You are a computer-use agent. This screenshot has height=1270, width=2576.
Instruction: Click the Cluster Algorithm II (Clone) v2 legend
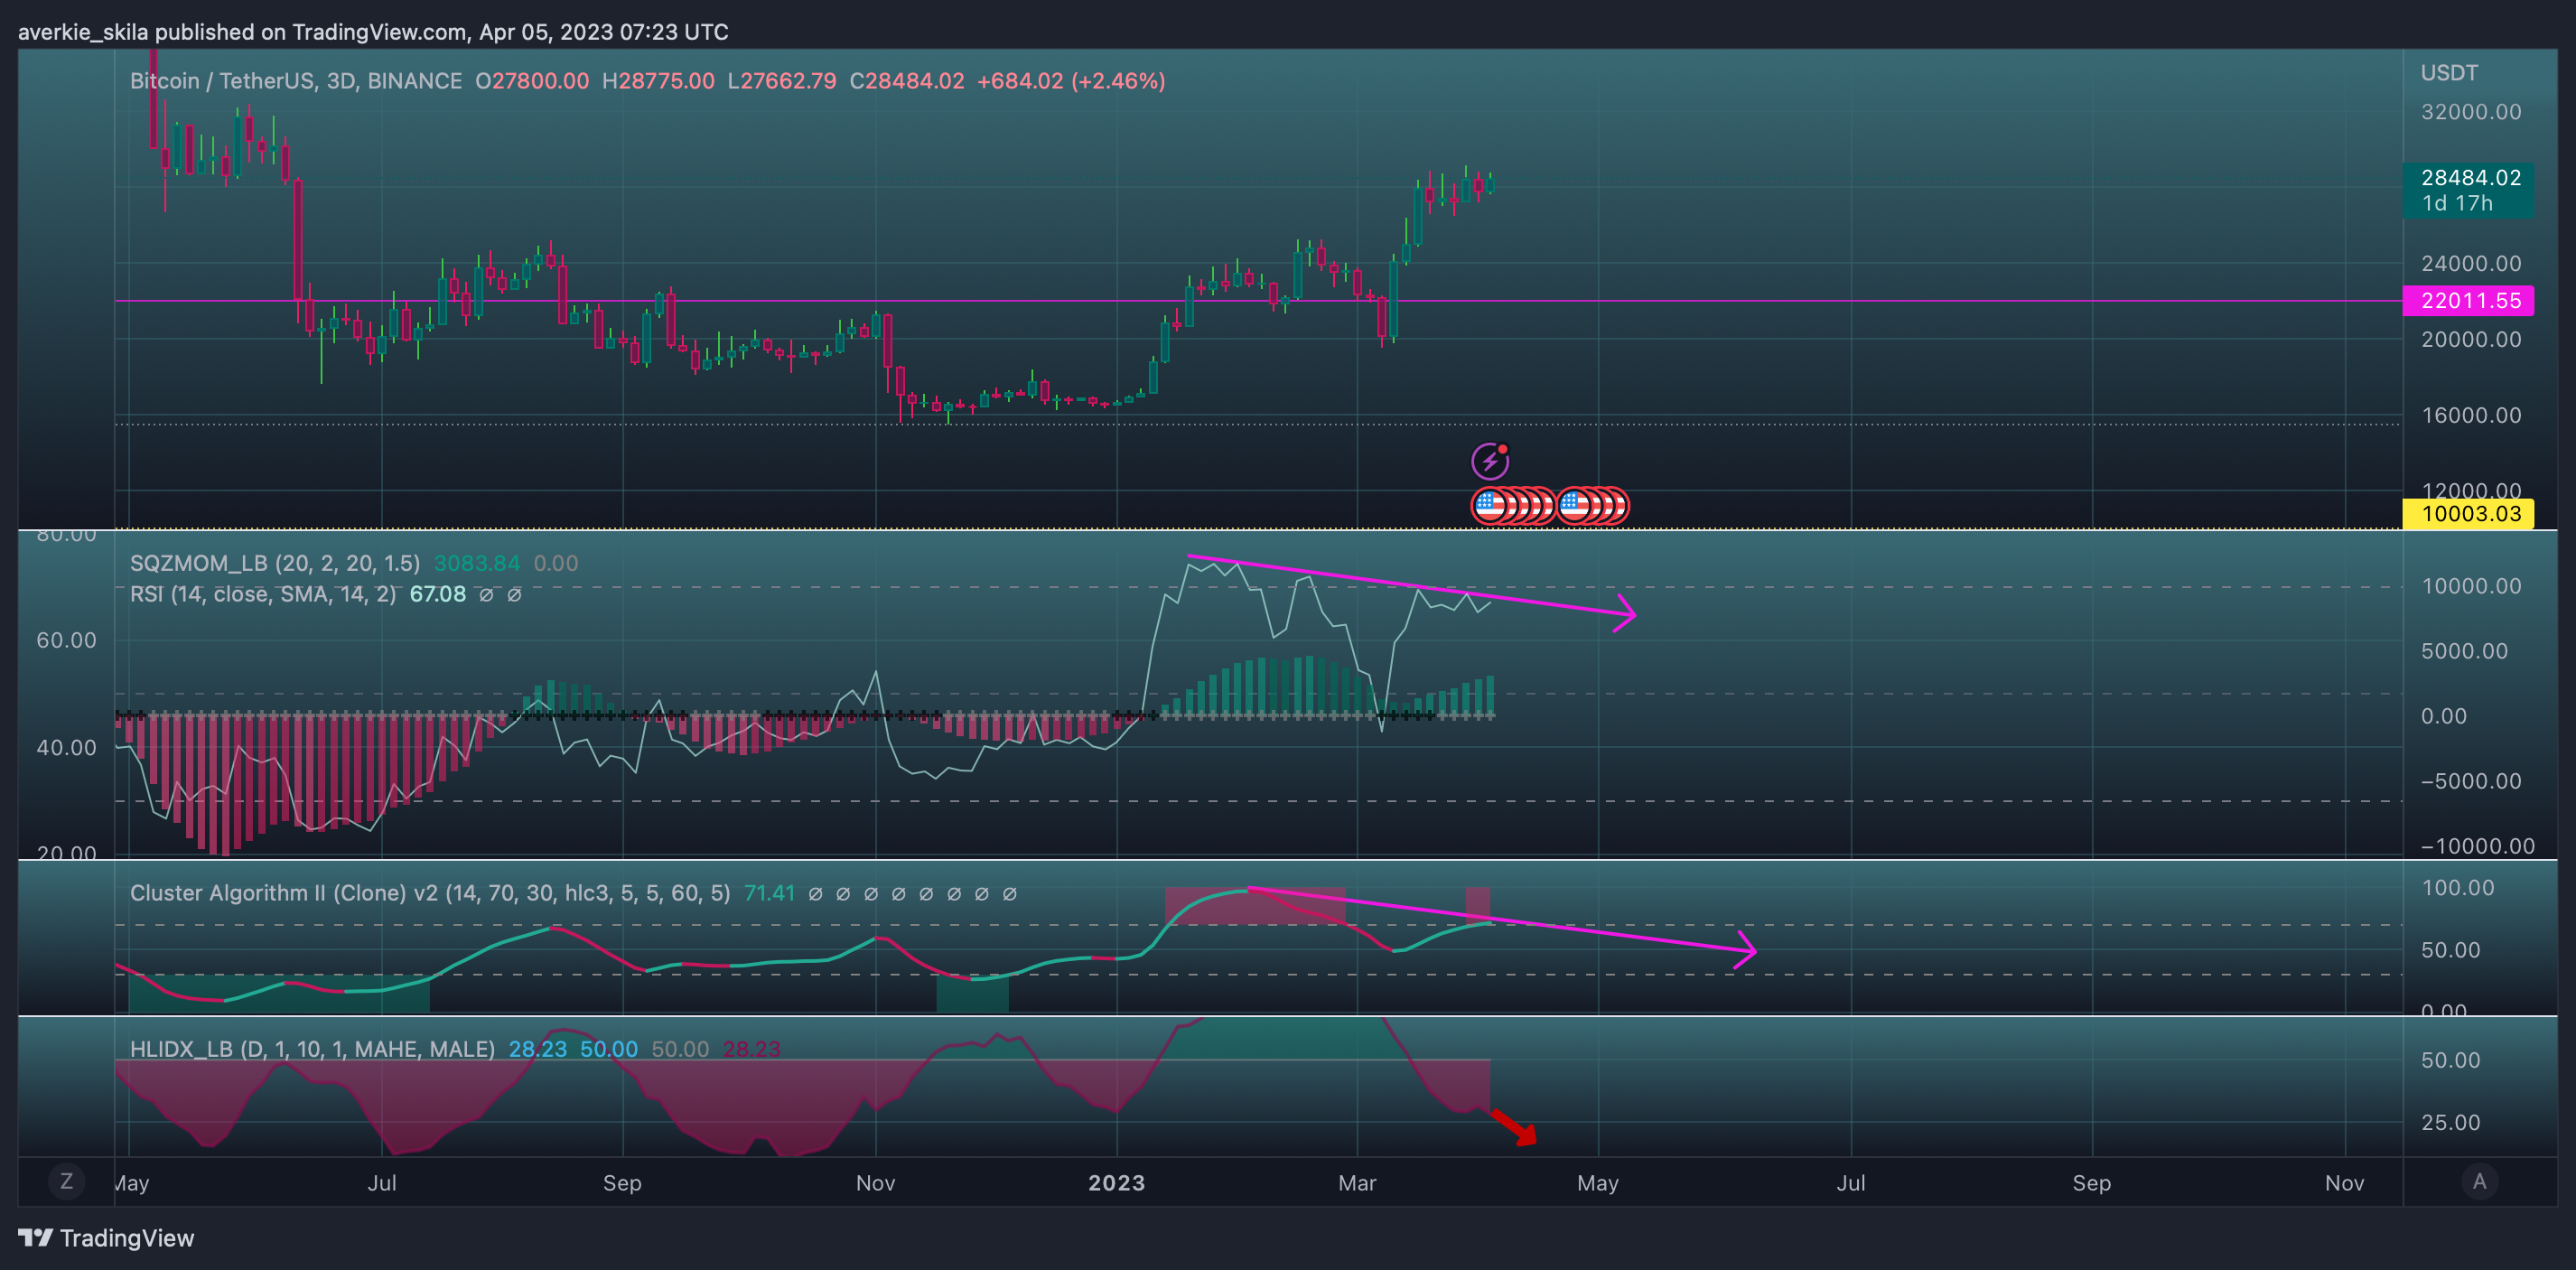click(430, 893)
